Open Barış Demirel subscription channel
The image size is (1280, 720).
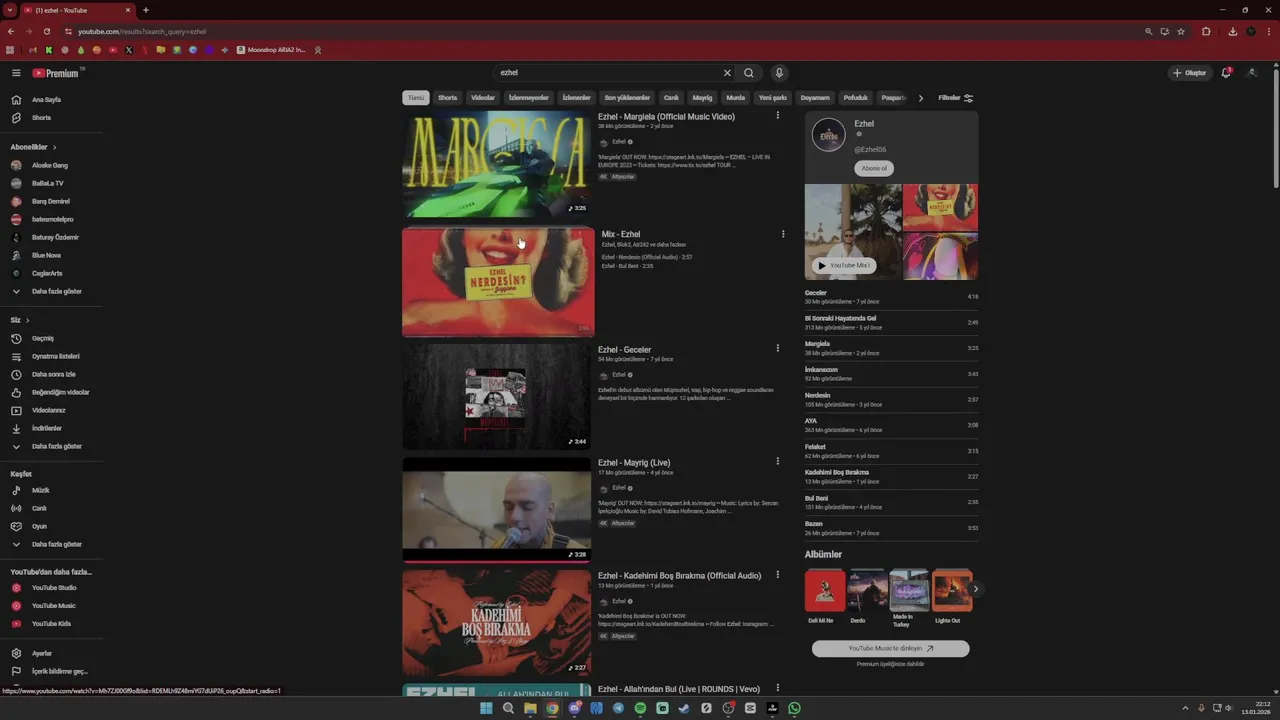coord(51,201)
